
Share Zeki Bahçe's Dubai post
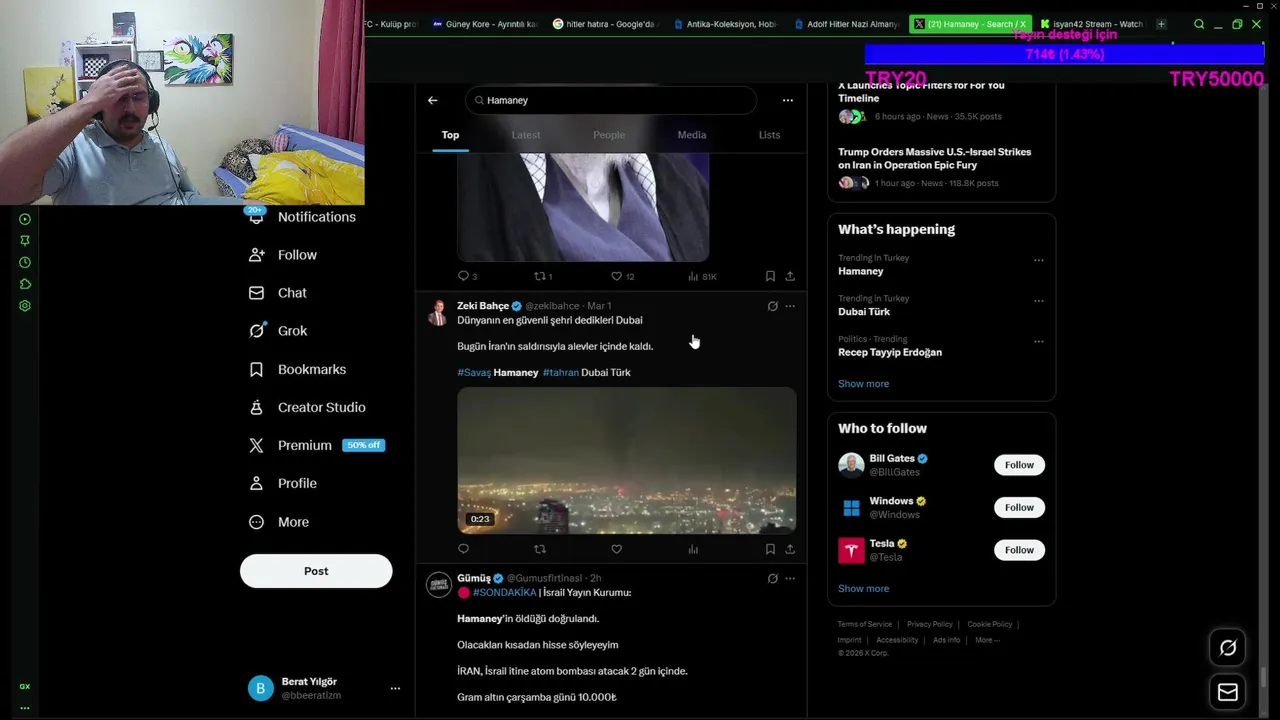[790, 549]
